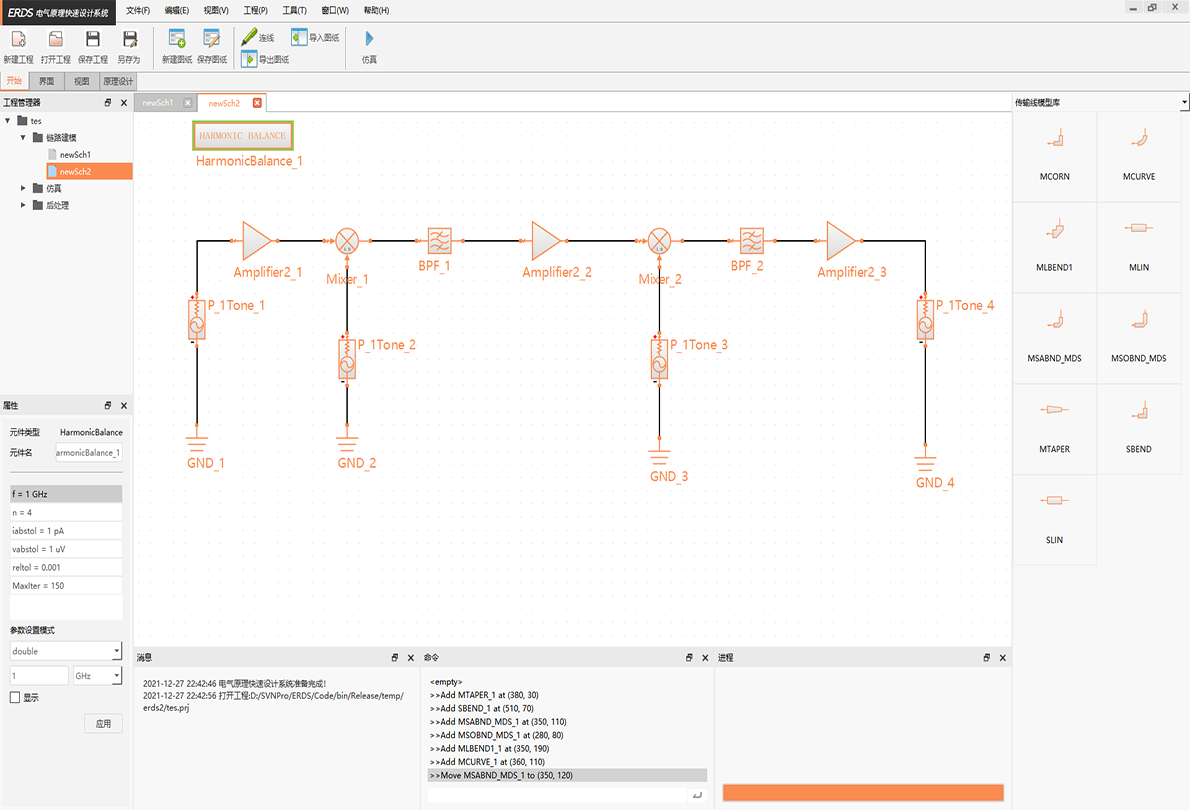The width and height of the screenshot is (1190, 810).
Task: Select the Mixer_1 component on the canvas
Action: pos(346,241)
